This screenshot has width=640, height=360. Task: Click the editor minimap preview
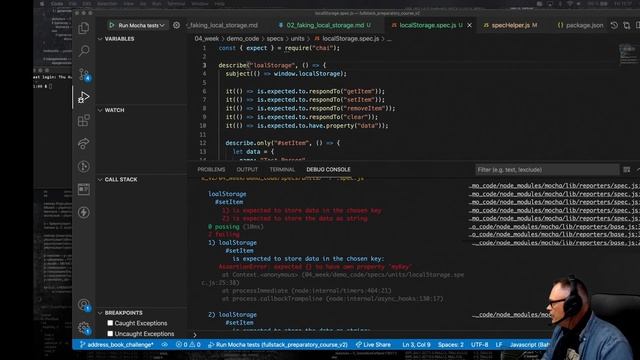pos(629,55)
